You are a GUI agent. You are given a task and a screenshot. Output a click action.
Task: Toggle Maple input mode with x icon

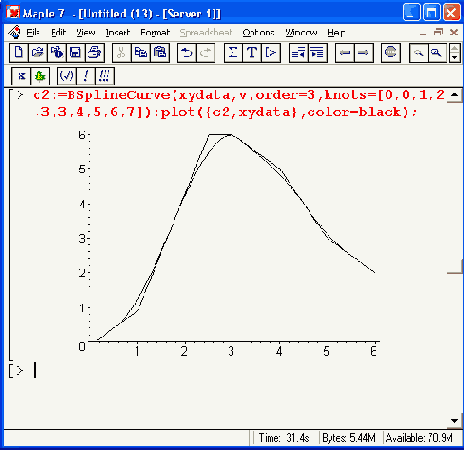(21, 76)
